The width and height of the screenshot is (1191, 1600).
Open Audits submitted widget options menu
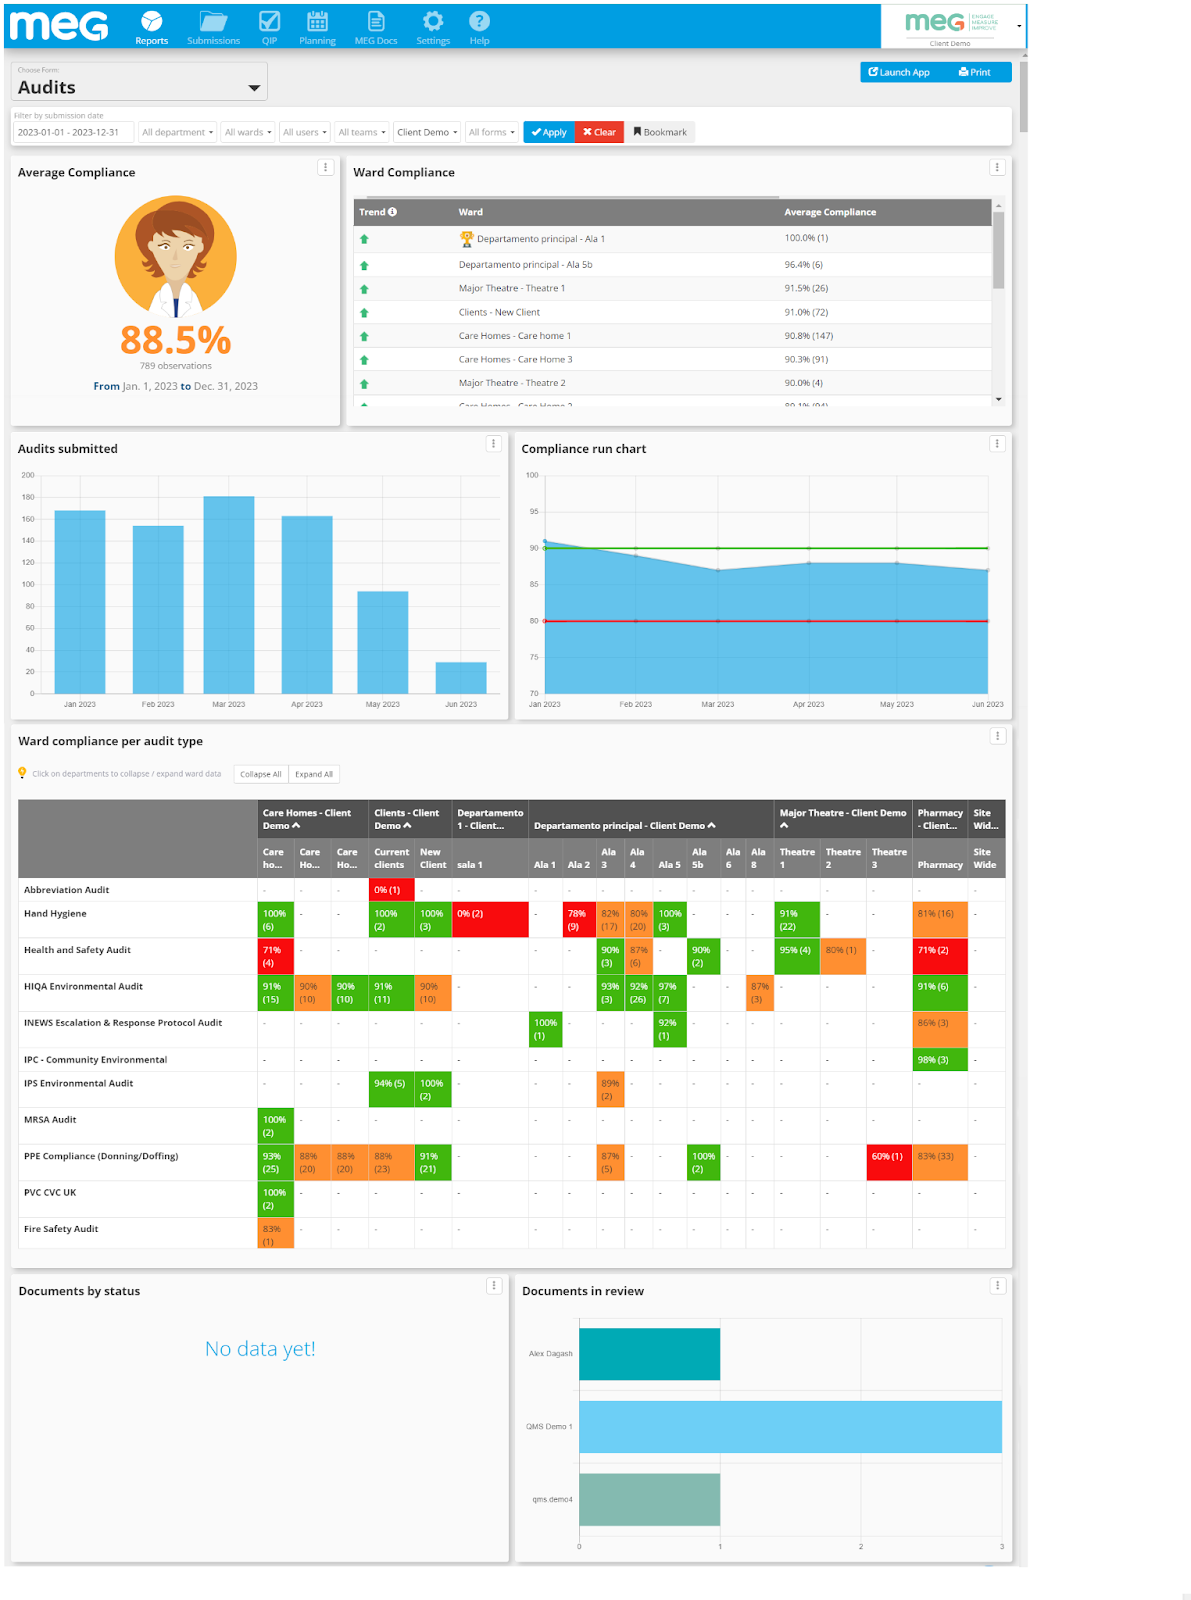(x=493, y=444)
